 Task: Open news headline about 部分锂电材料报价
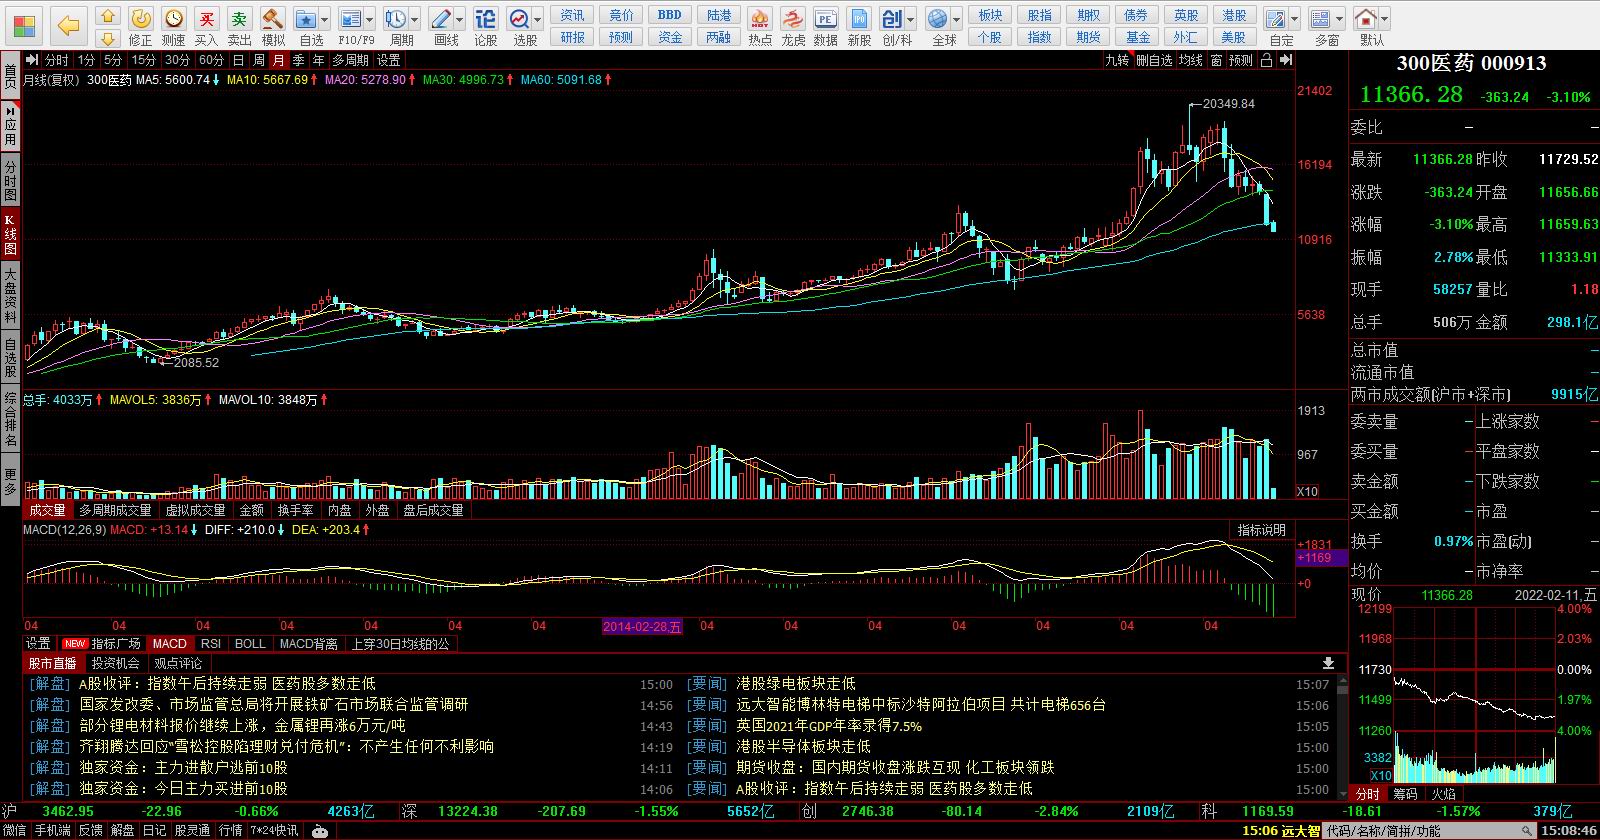coord(242,726)
